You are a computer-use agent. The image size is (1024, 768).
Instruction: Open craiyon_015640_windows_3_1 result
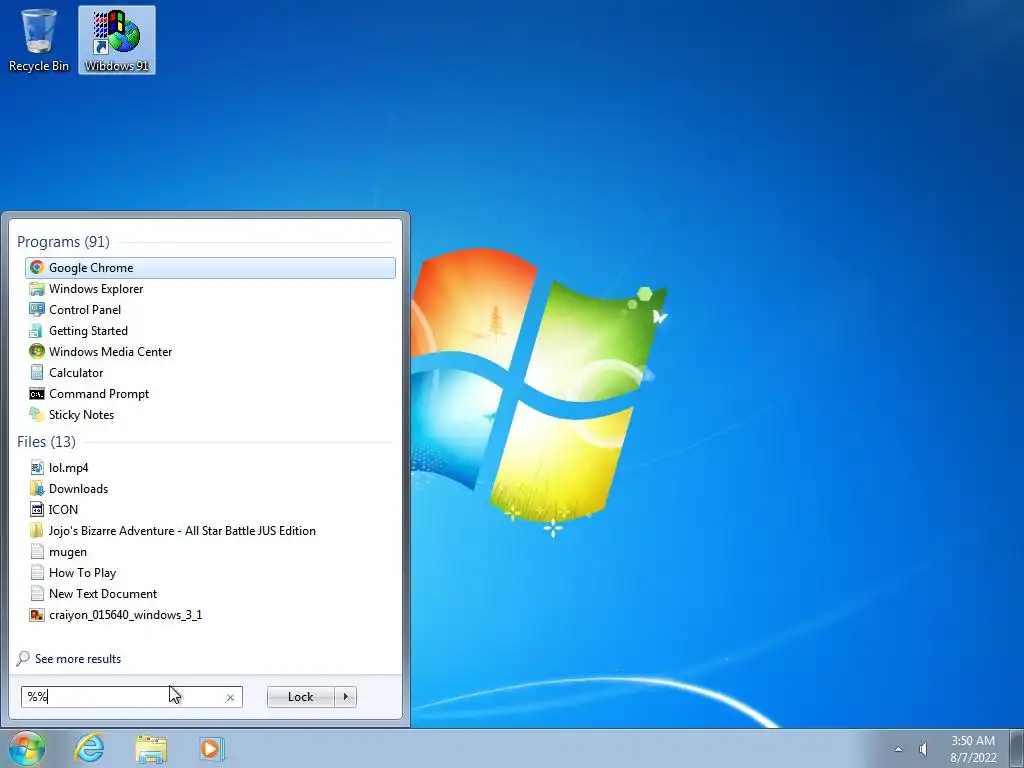(x=210, y=615)
